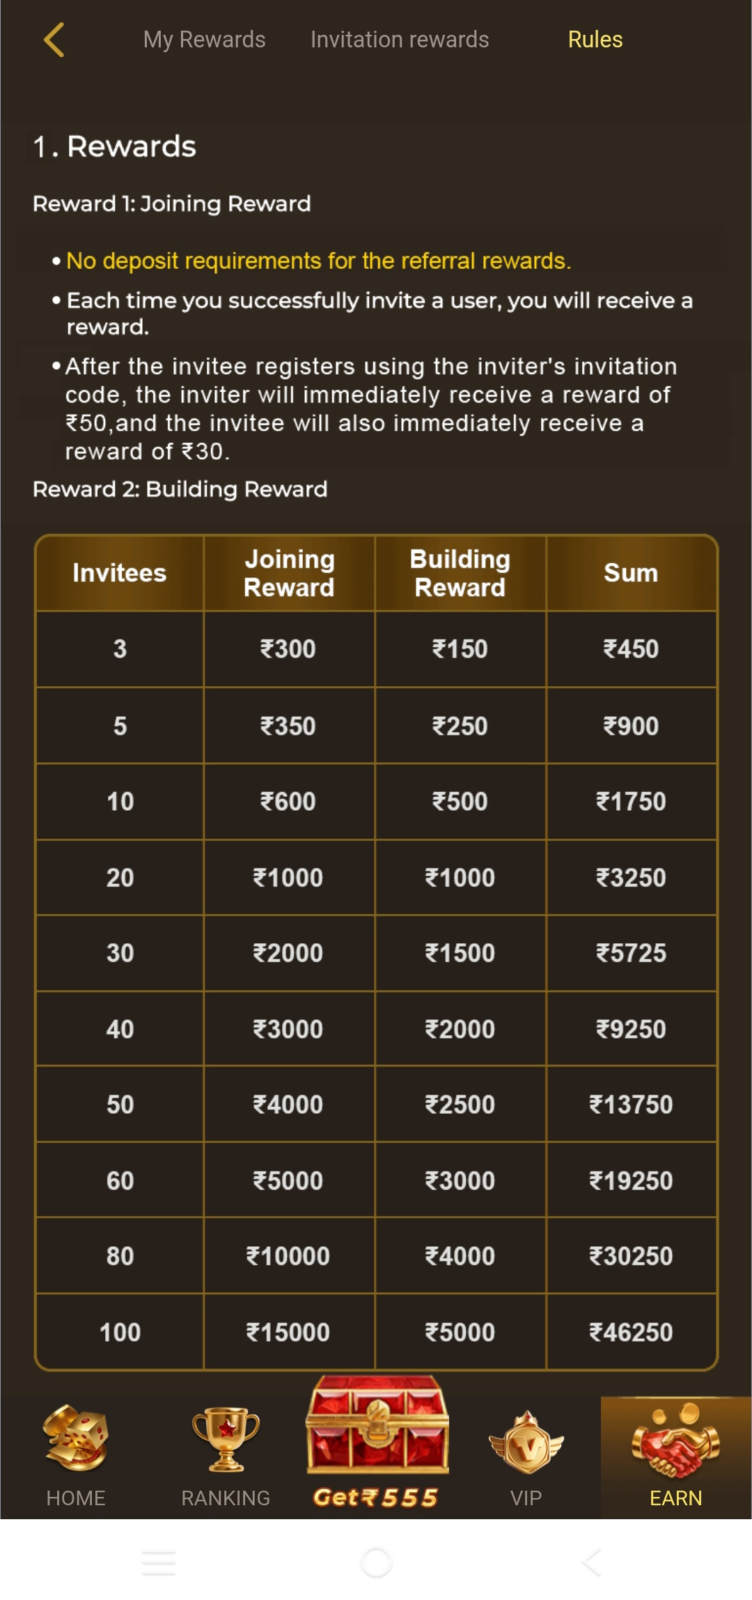Screen dimensions: 752x1600
Task: Tap the Get ₹555 label
Action: point(376,1497)
